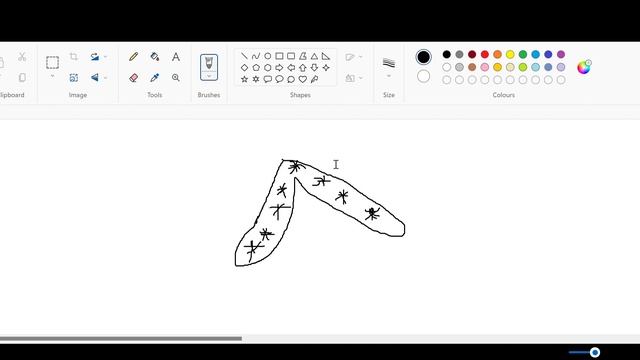
Task: Pick the Cloud callout shape
Action: [x=291, y=79]
